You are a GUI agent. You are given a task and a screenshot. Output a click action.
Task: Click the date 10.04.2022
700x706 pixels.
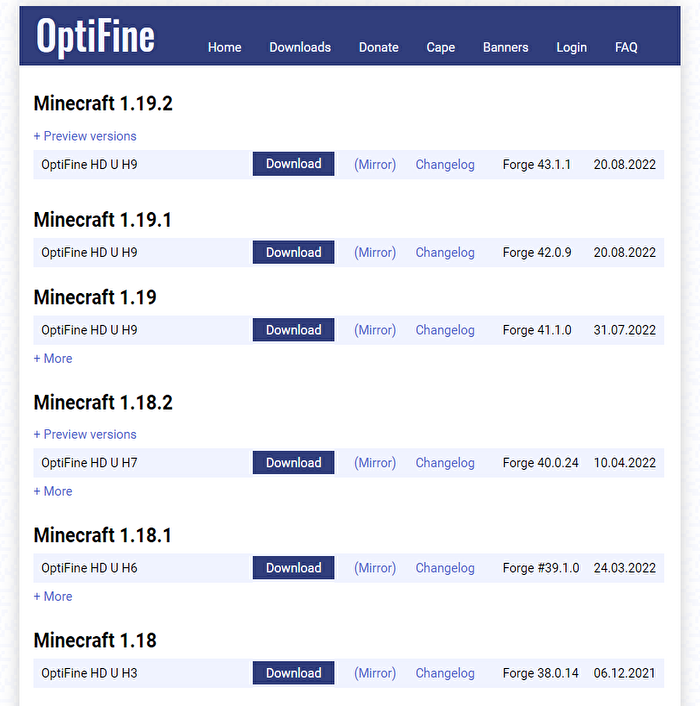coord(624,462)
